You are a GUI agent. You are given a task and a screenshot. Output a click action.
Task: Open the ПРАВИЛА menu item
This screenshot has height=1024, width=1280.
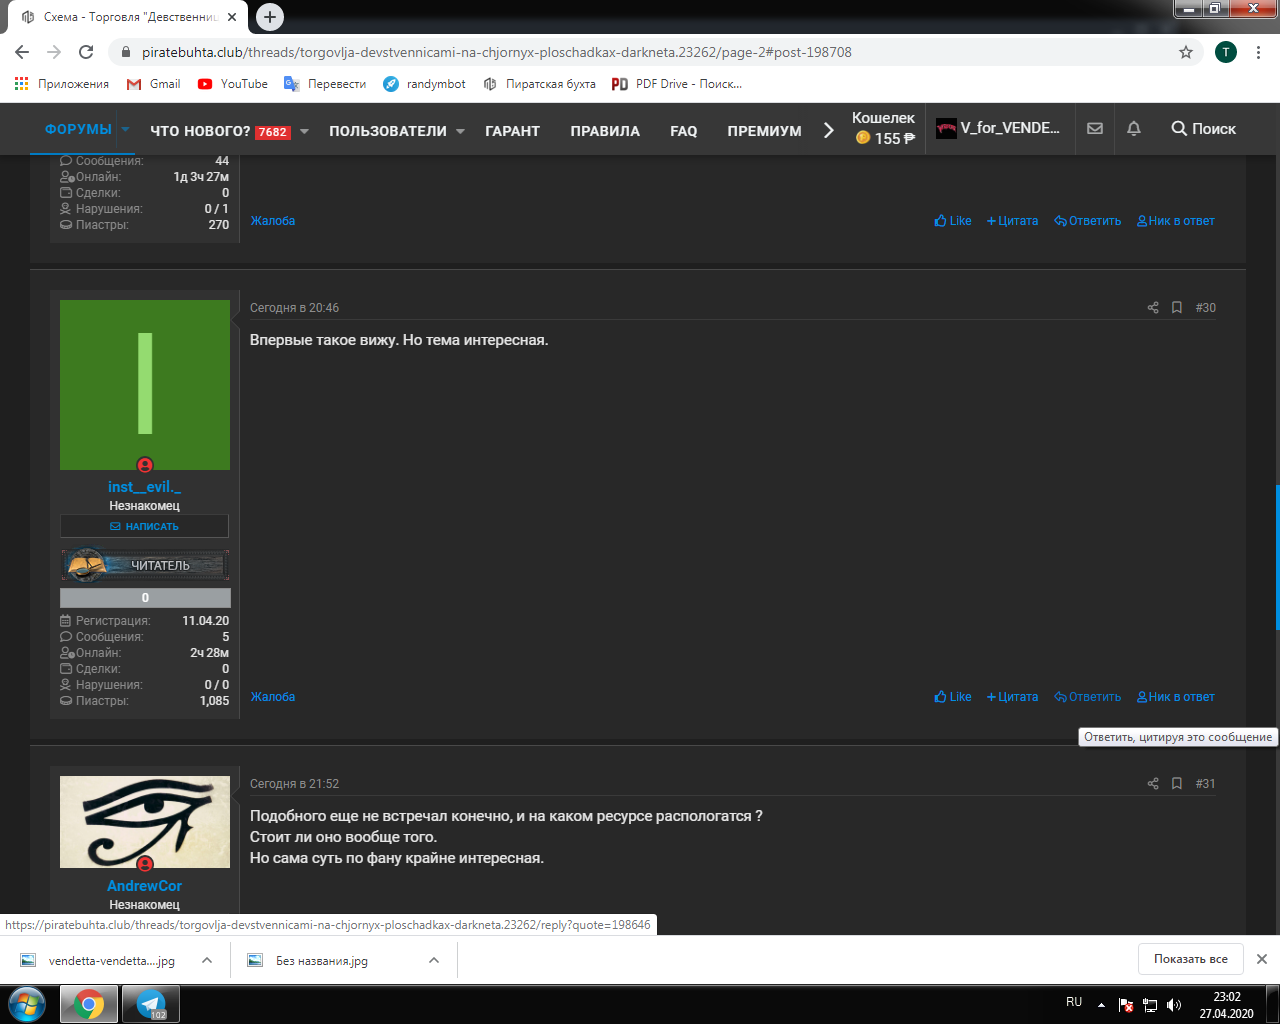tap(605, 131)
